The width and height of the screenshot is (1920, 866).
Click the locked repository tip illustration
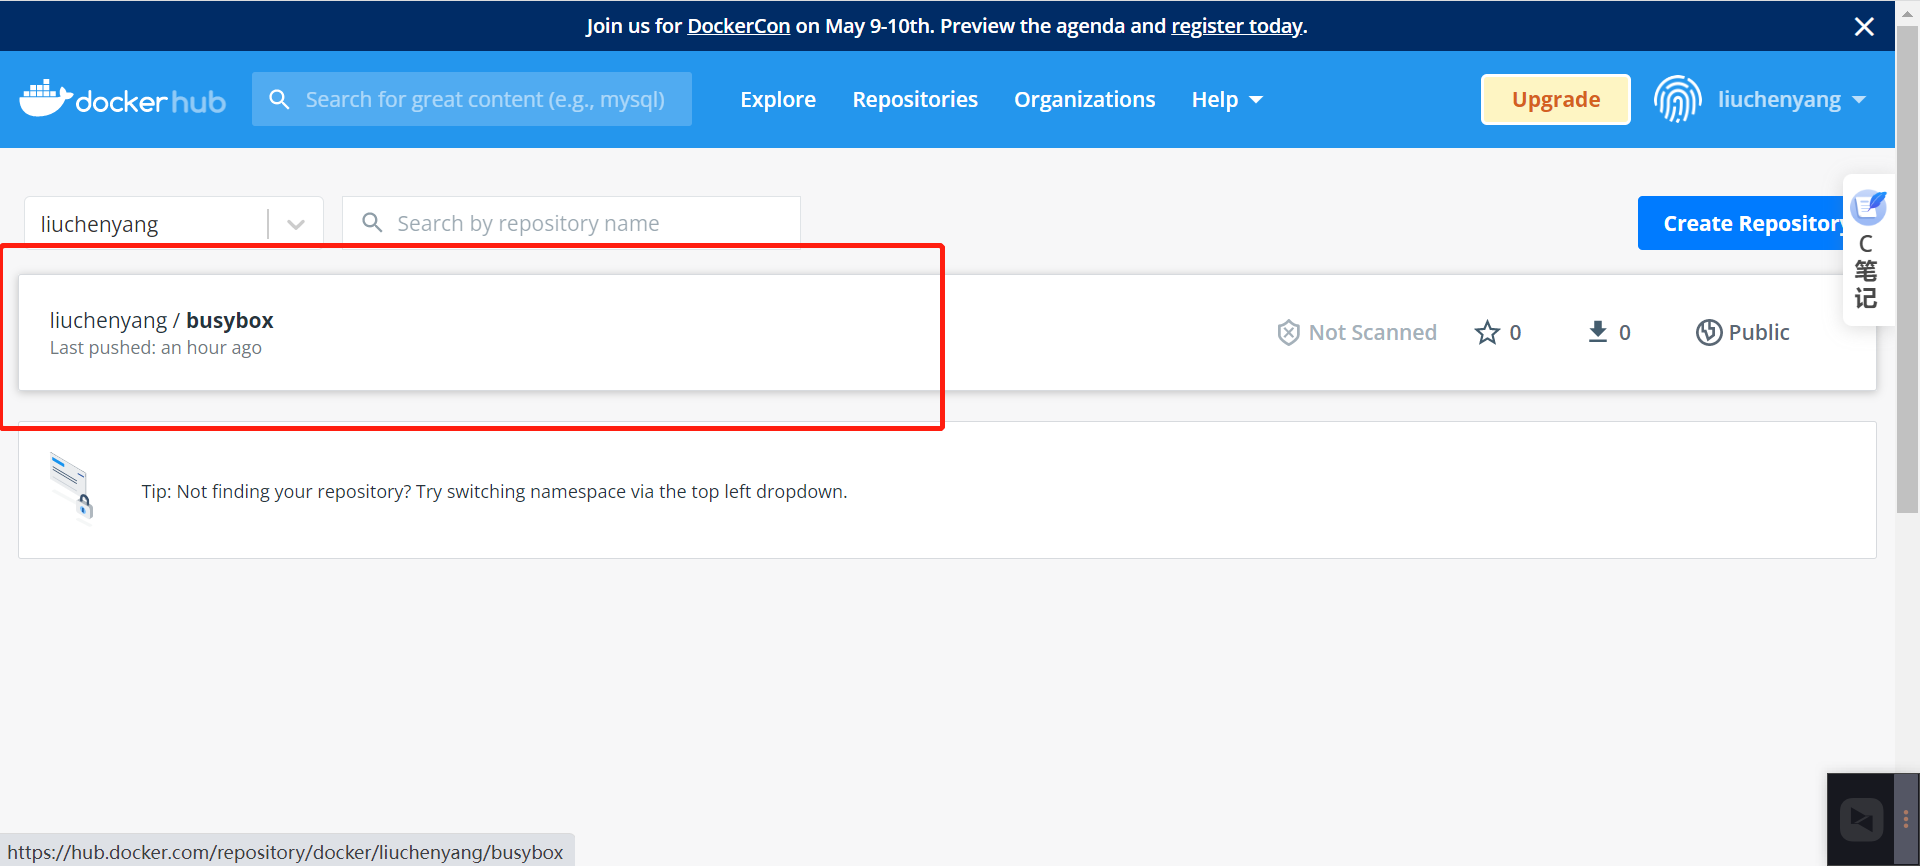pyautogui.click(x=71, y=487)
